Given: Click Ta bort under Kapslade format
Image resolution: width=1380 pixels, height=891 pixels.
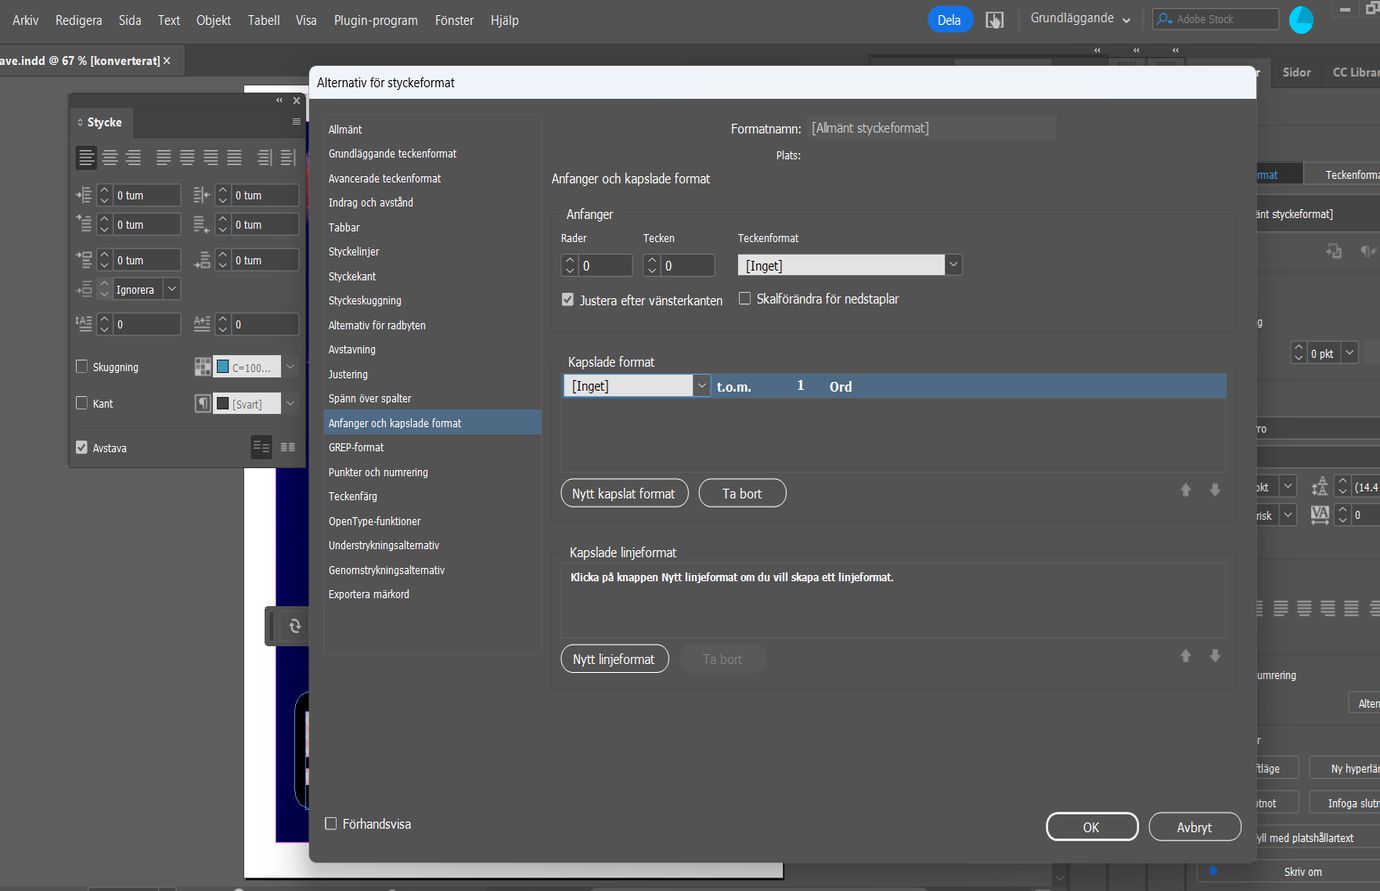Looking at the screenshot, I should 742,493.
